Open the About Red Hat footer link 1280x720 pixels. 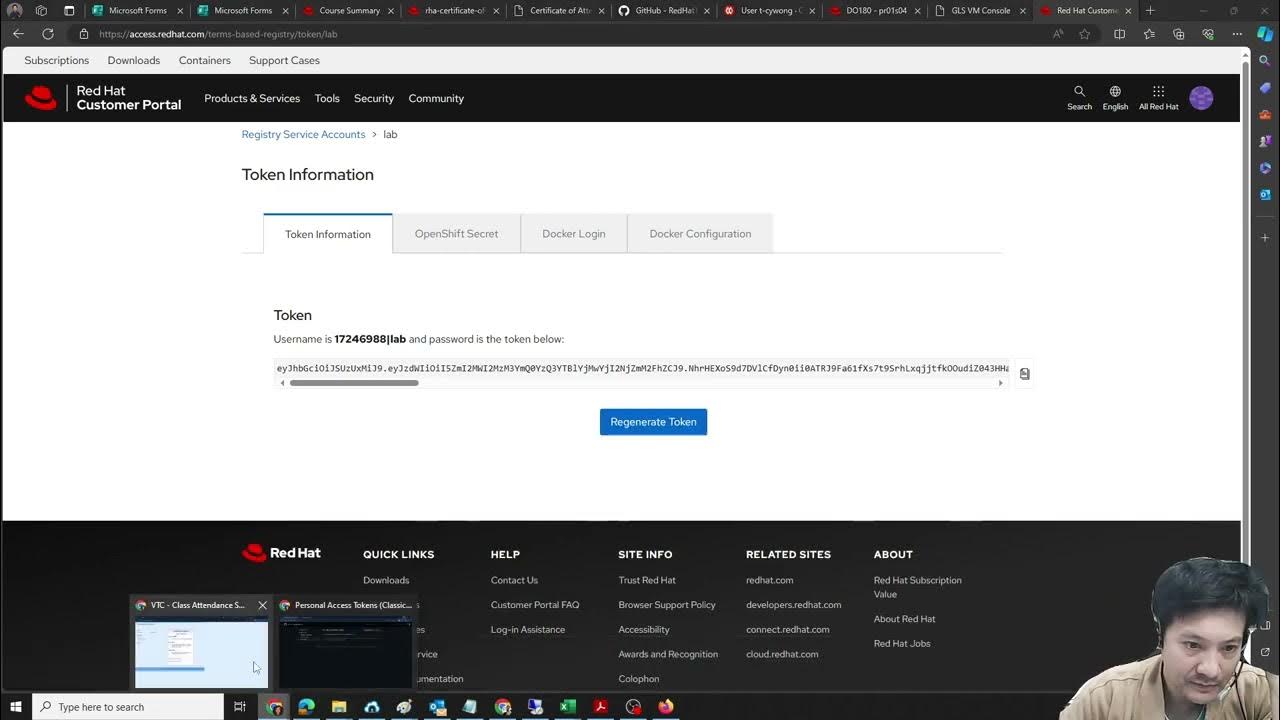point(905,619)
